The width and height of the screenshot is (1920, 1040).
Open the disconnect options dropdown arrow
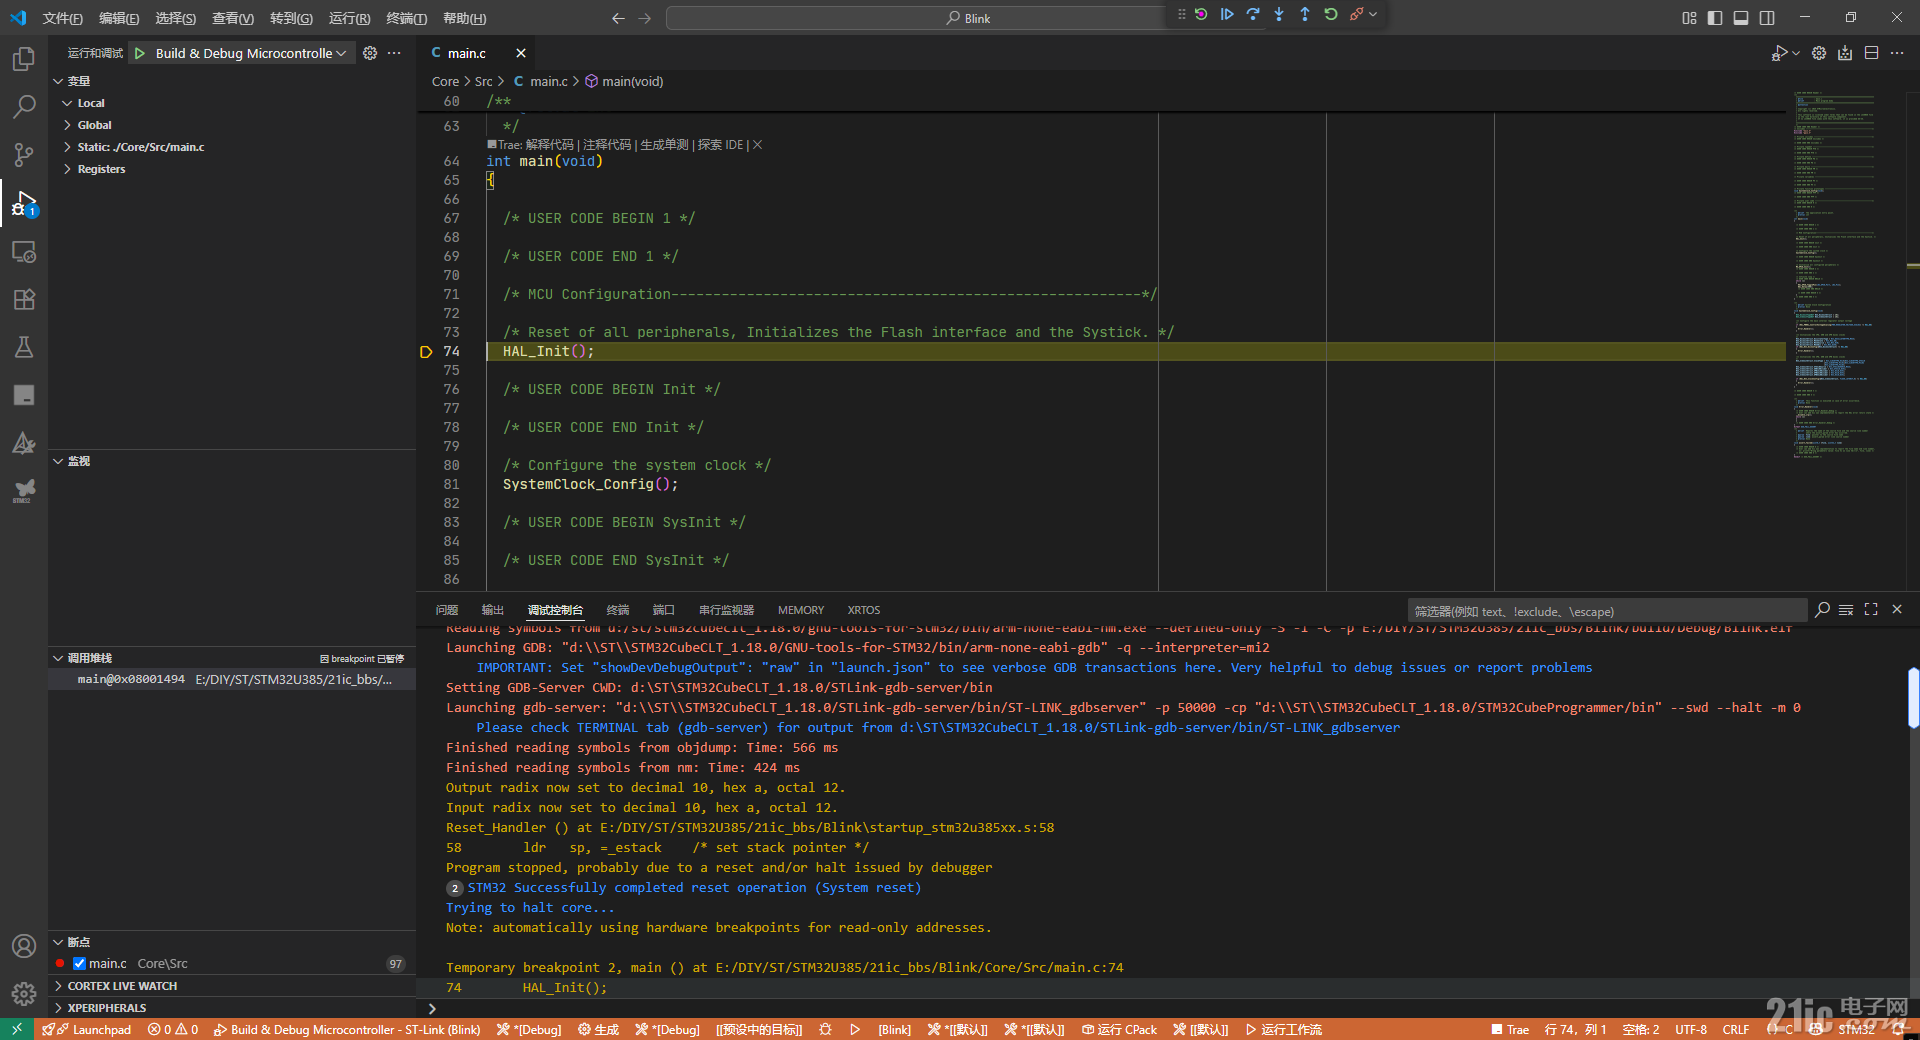point(1373,14)
